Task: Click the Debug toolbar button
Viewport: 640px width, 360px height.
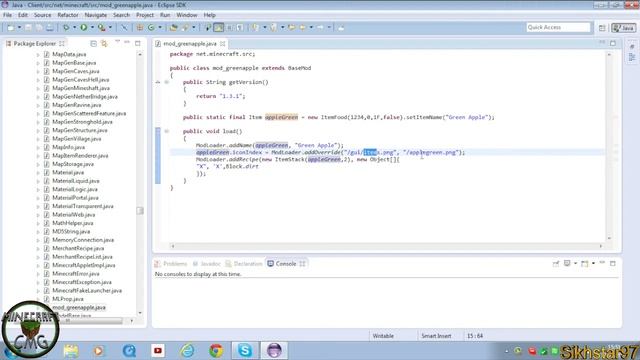Action: [66, 27]
